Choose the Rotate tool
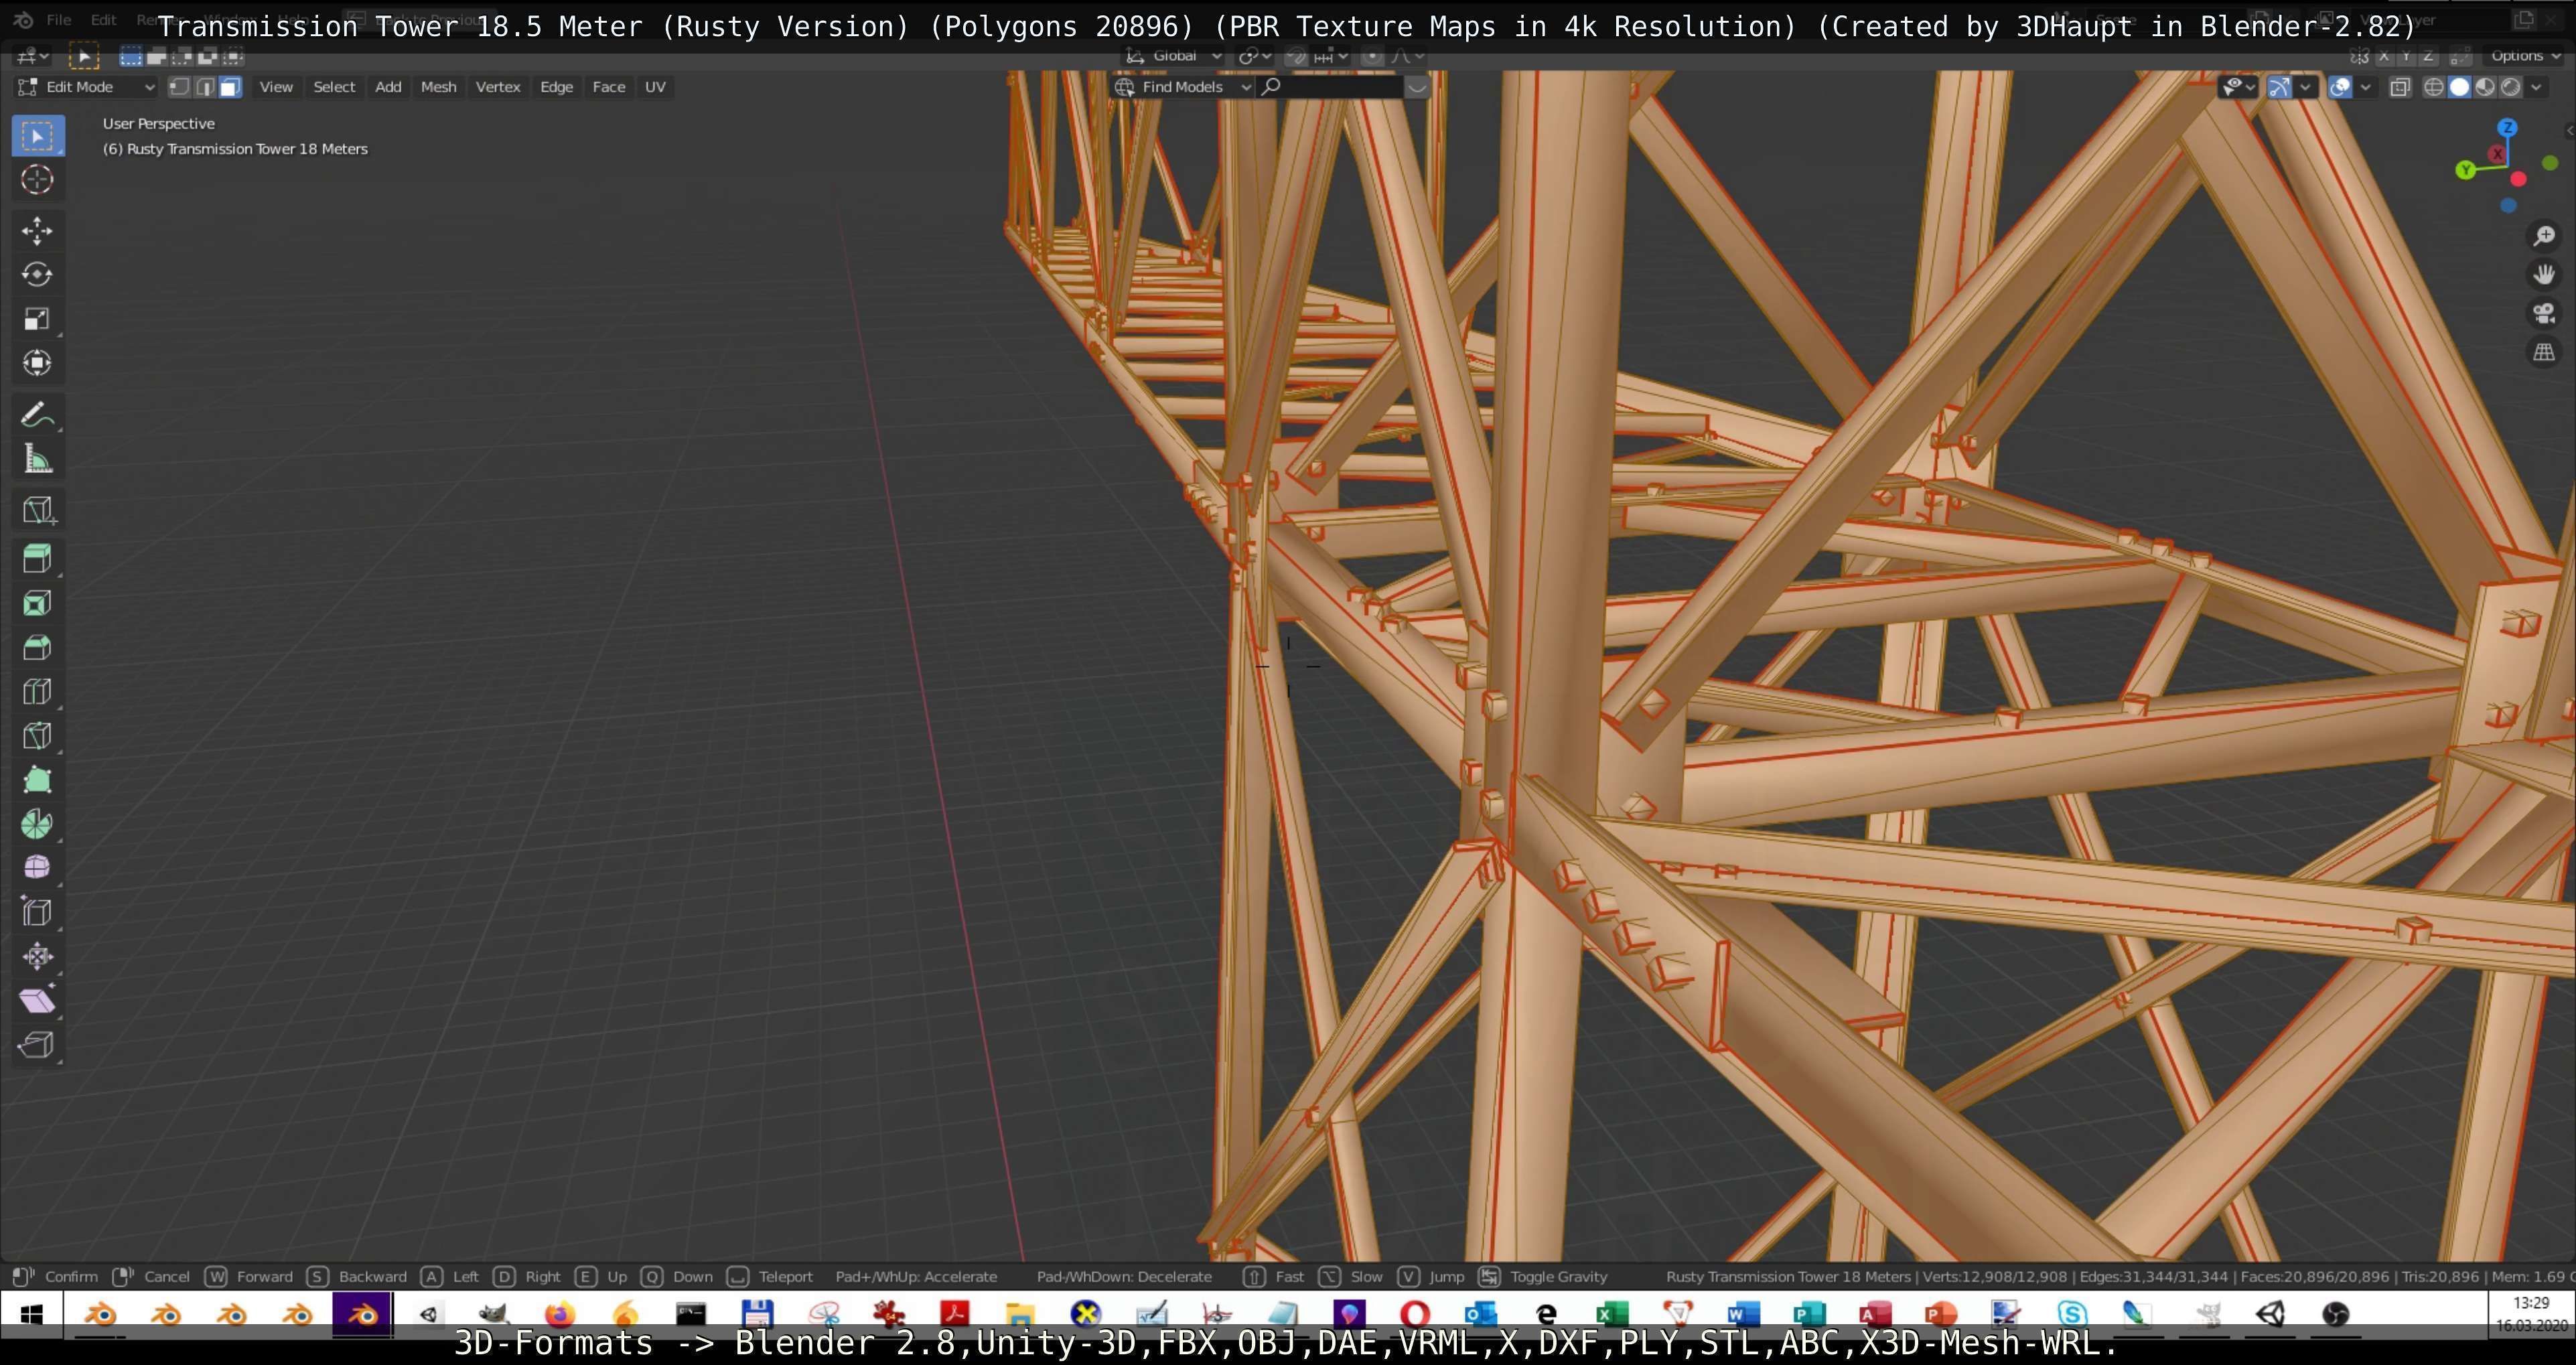 (x=38, y=275)
